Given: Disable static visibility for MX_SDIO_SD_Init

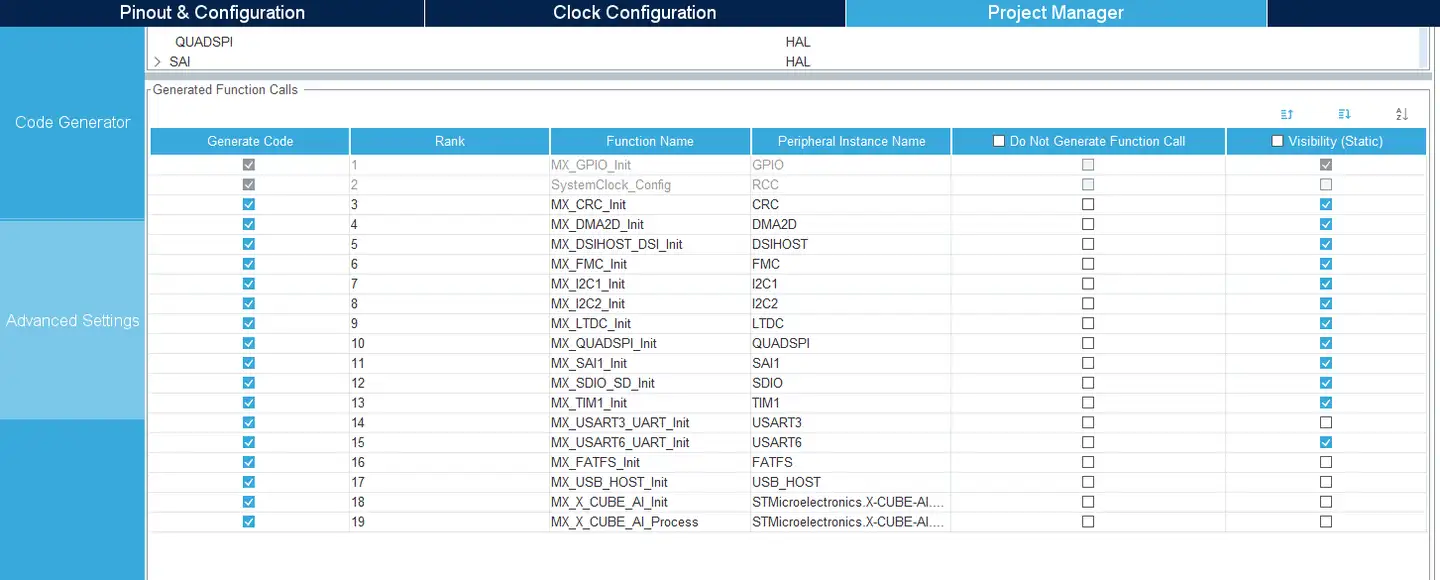Looking at the screenshot, I should 1326,383.
